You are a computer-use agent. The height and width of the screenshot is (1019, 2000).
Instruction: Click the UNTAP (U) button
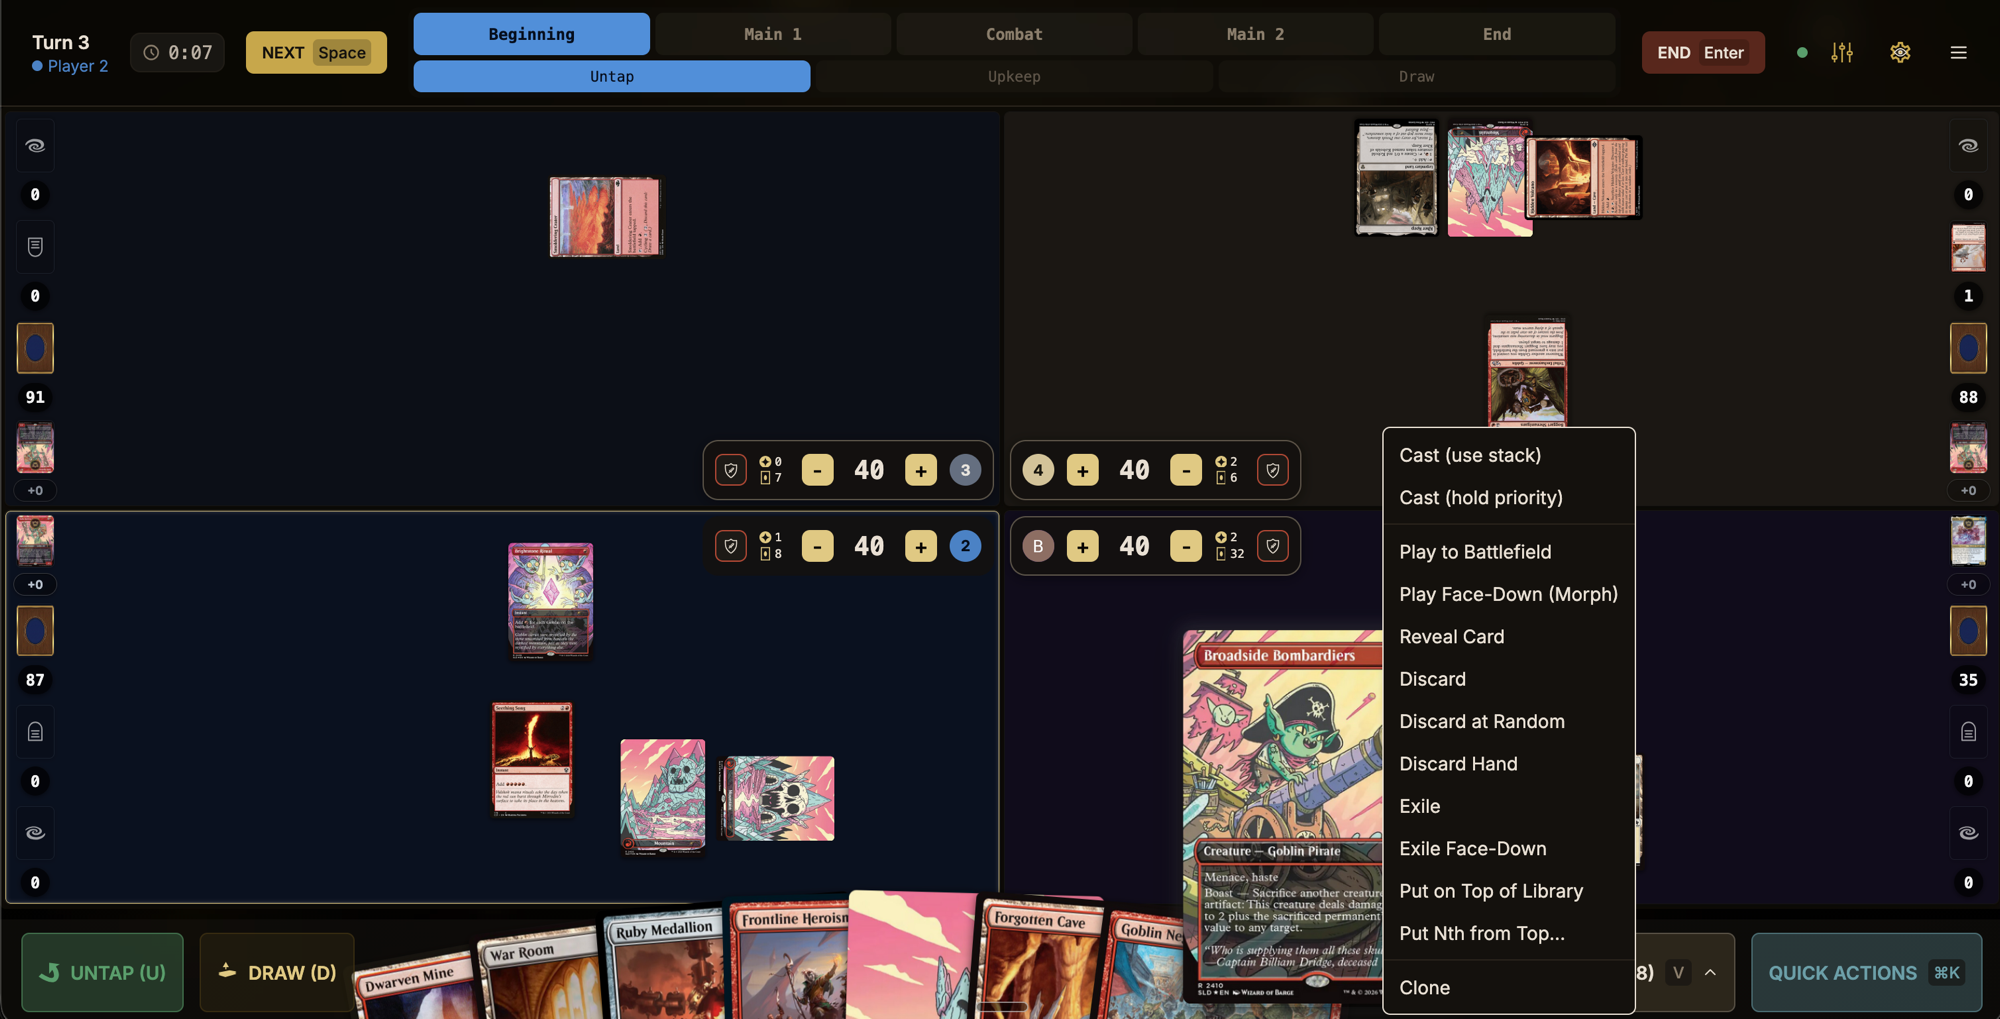102,972
